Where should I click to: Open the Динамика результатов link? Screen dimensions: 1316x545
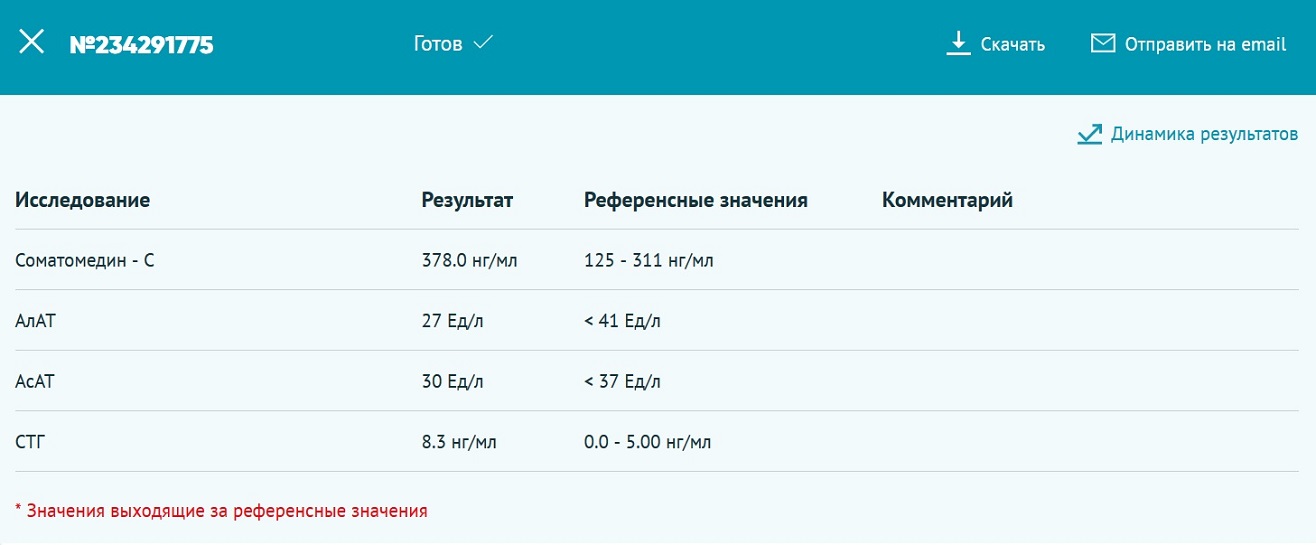[x=1204, y=134]
